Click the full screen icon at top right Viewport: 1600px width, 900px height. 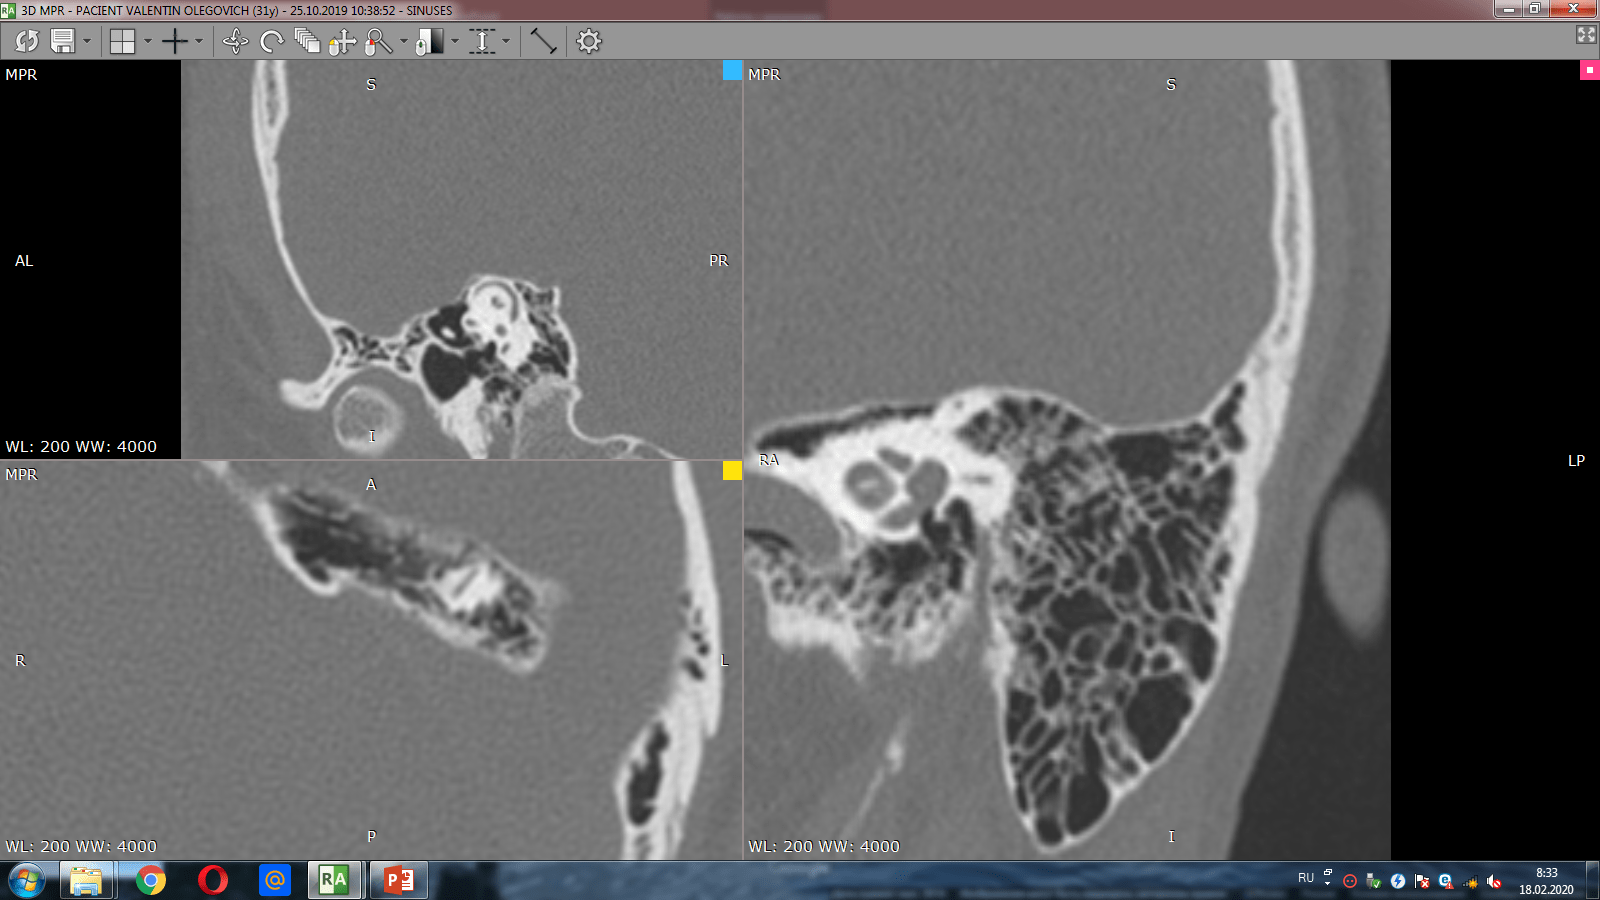click(1586, 35)
